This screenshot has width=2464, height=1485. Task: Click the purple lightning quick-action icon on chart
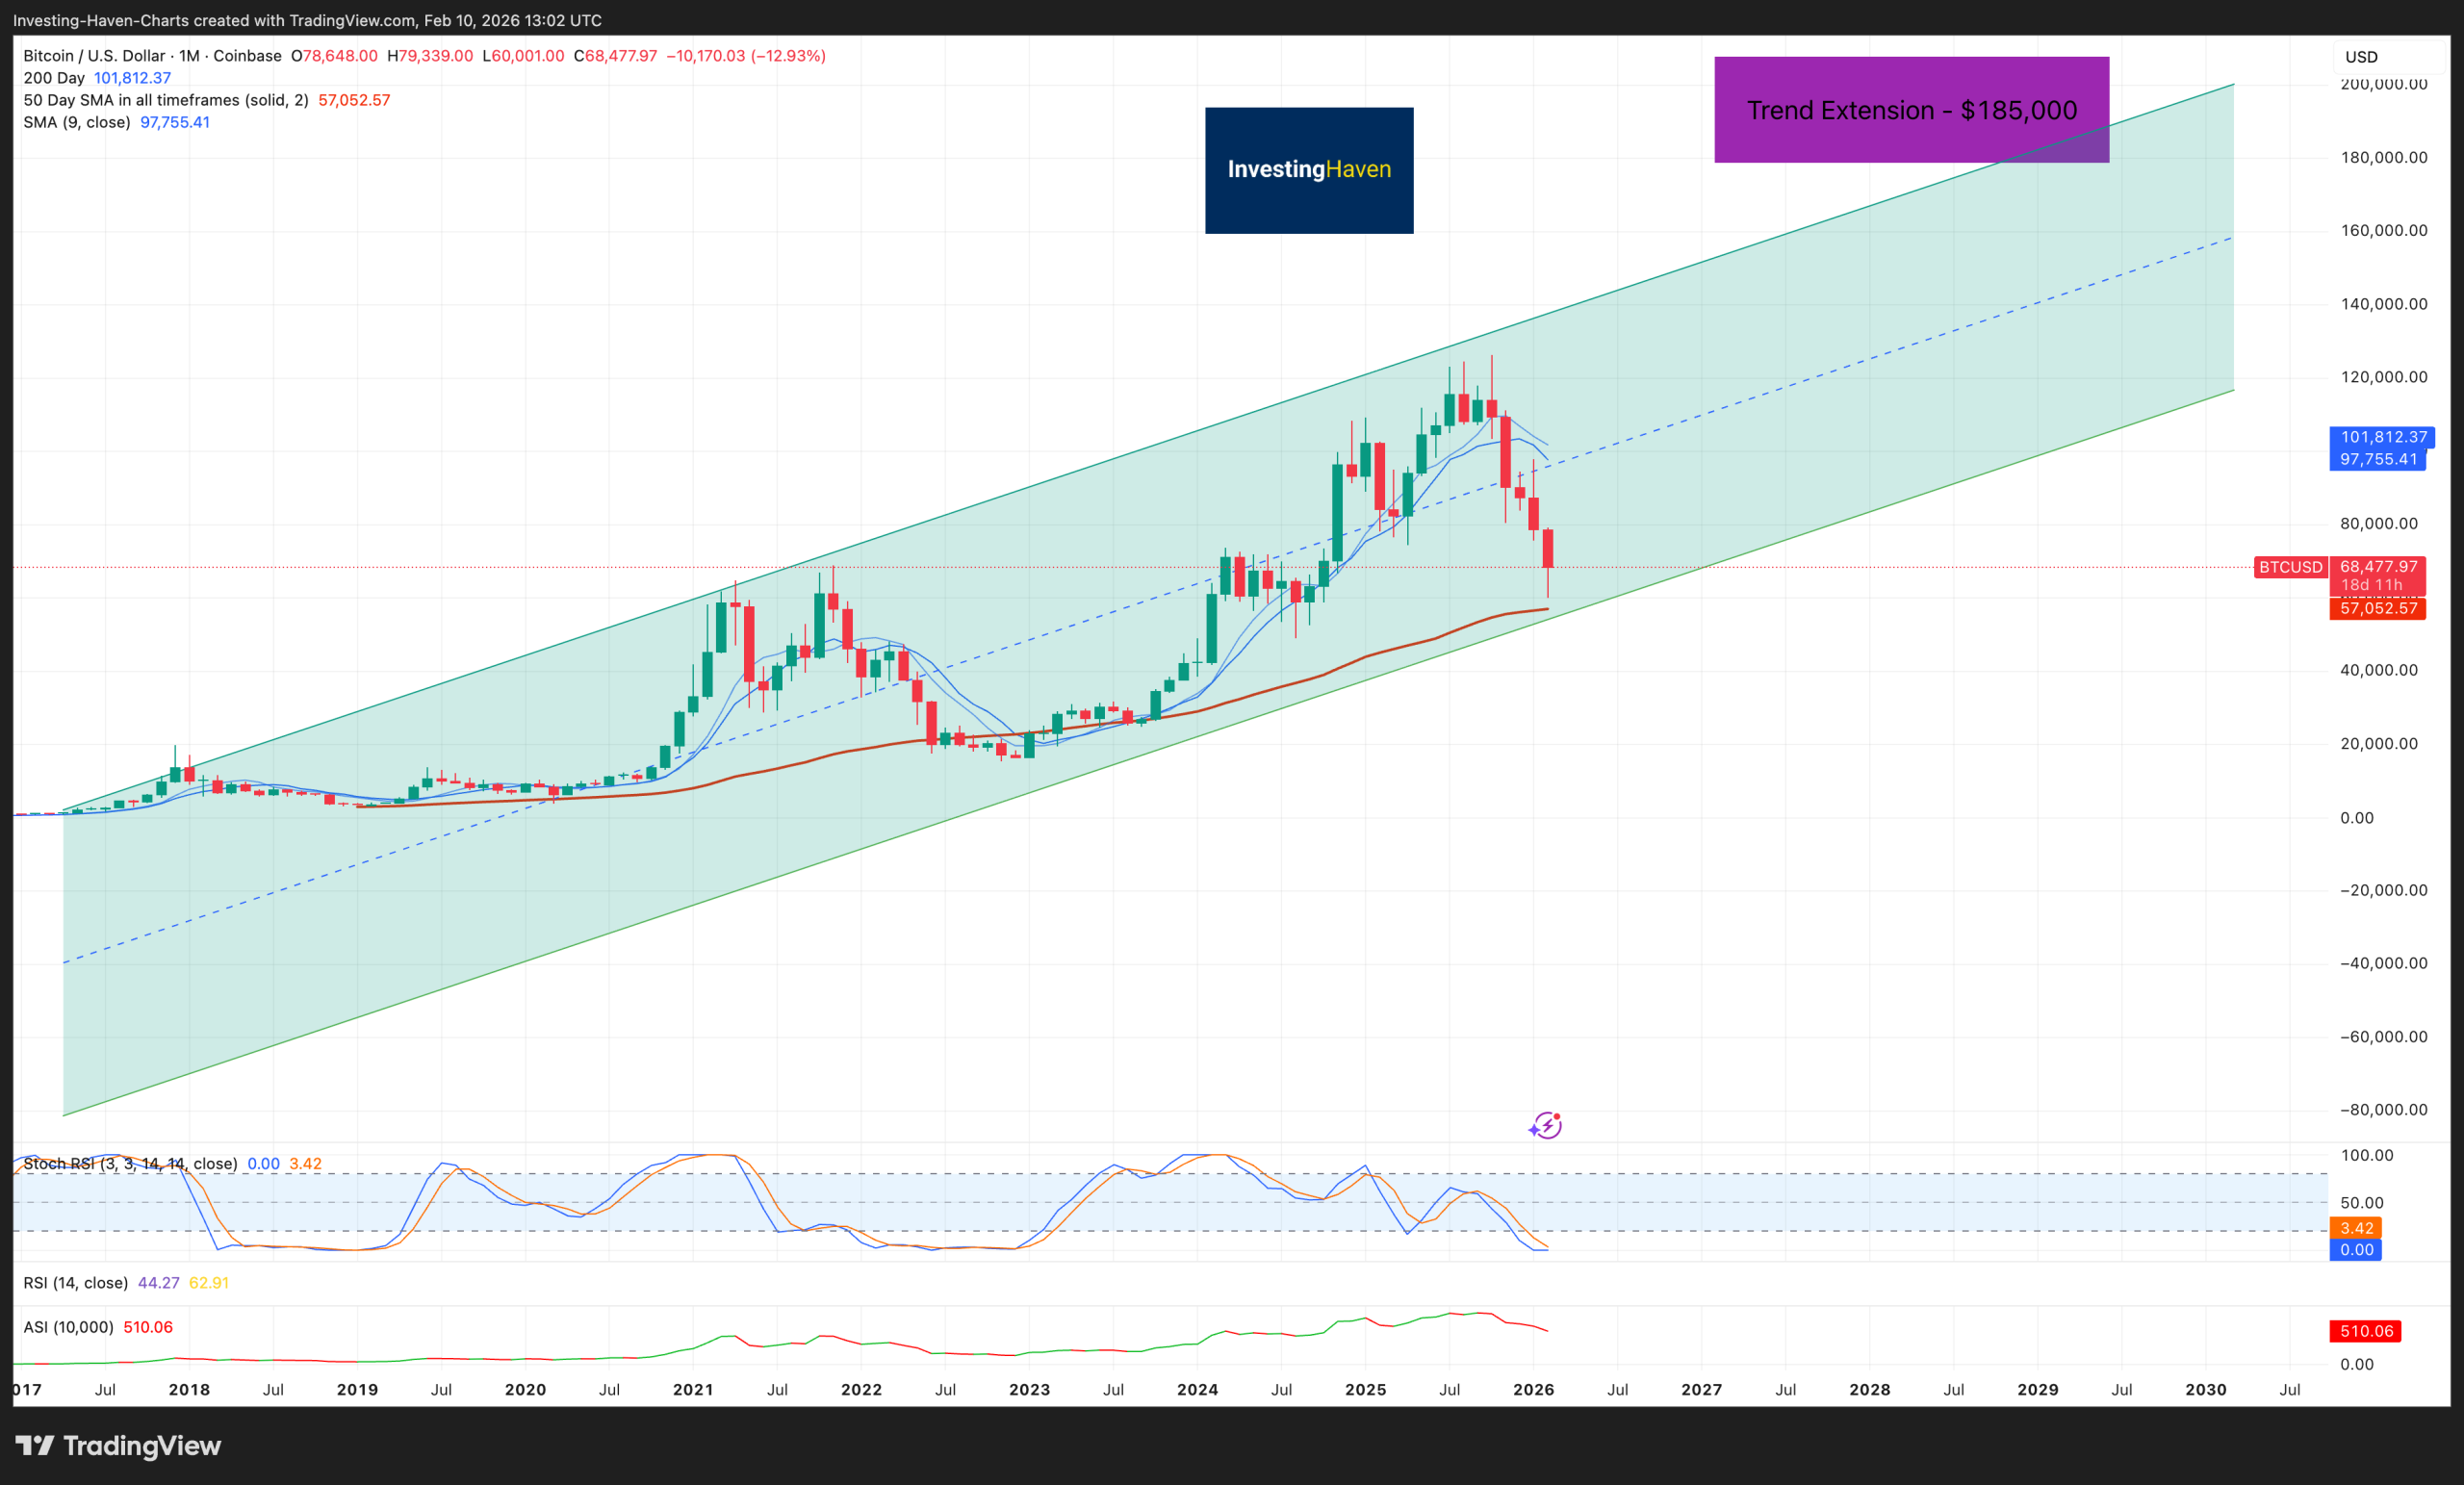[x=1546, y=1125]
